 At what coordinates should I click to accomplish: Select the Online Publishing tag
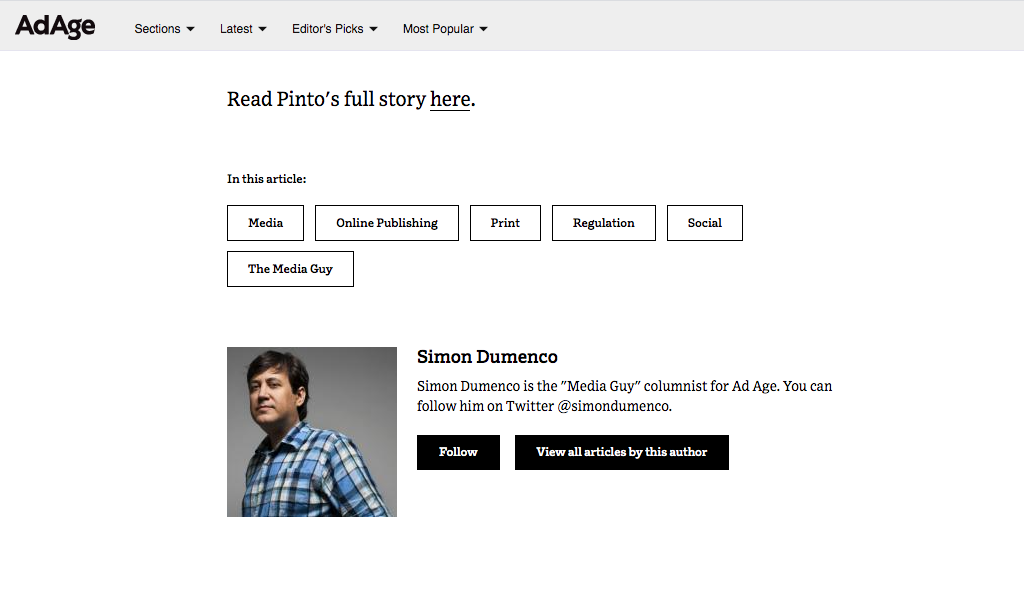click(x=387, y=223)
